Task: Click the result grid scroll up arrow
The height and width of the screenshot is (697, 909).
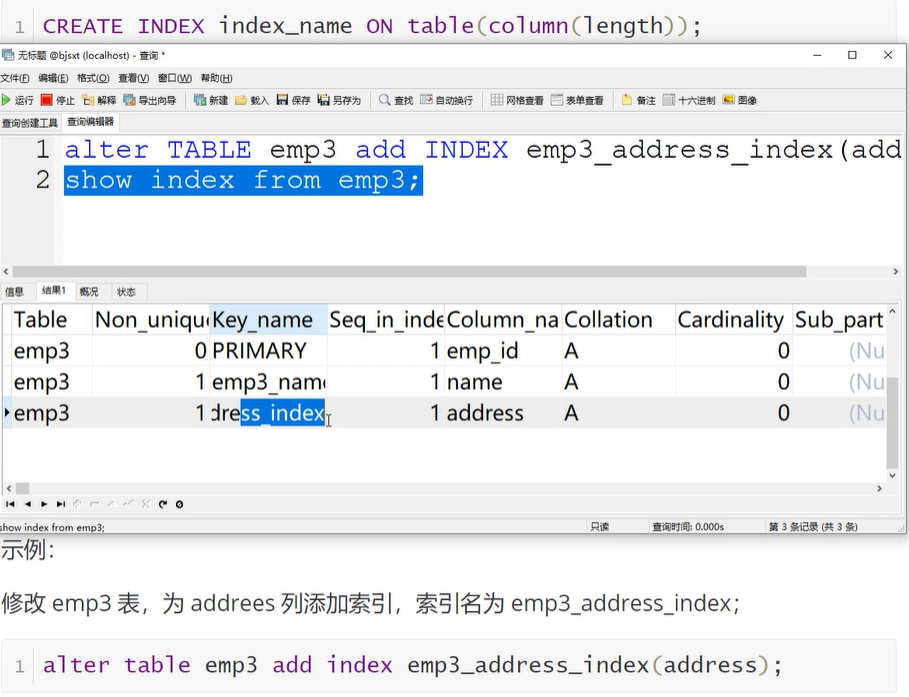Action: 892,312
